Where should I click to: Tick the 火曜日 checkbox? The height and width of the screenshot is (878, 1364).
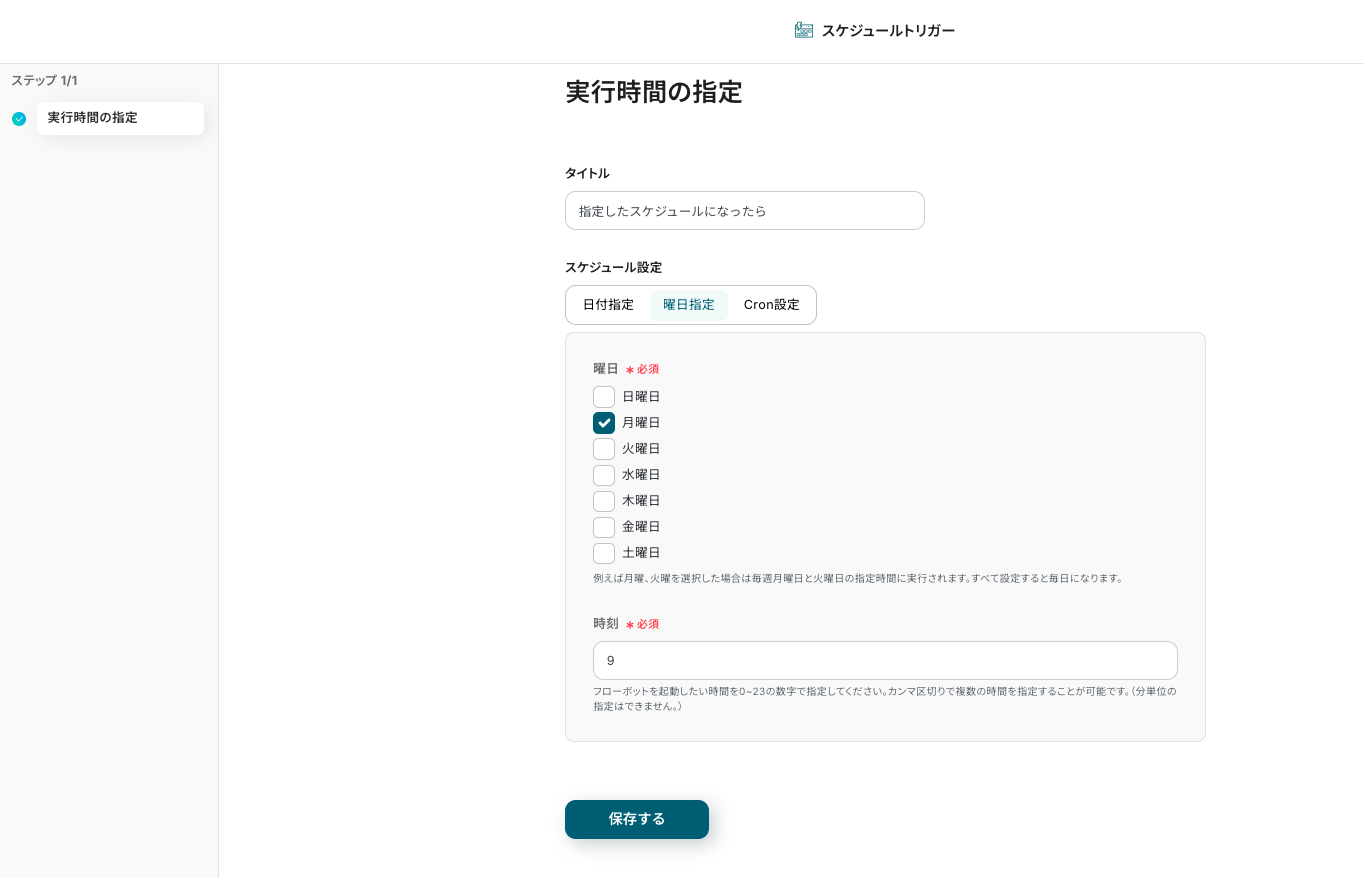coord(604,449)
